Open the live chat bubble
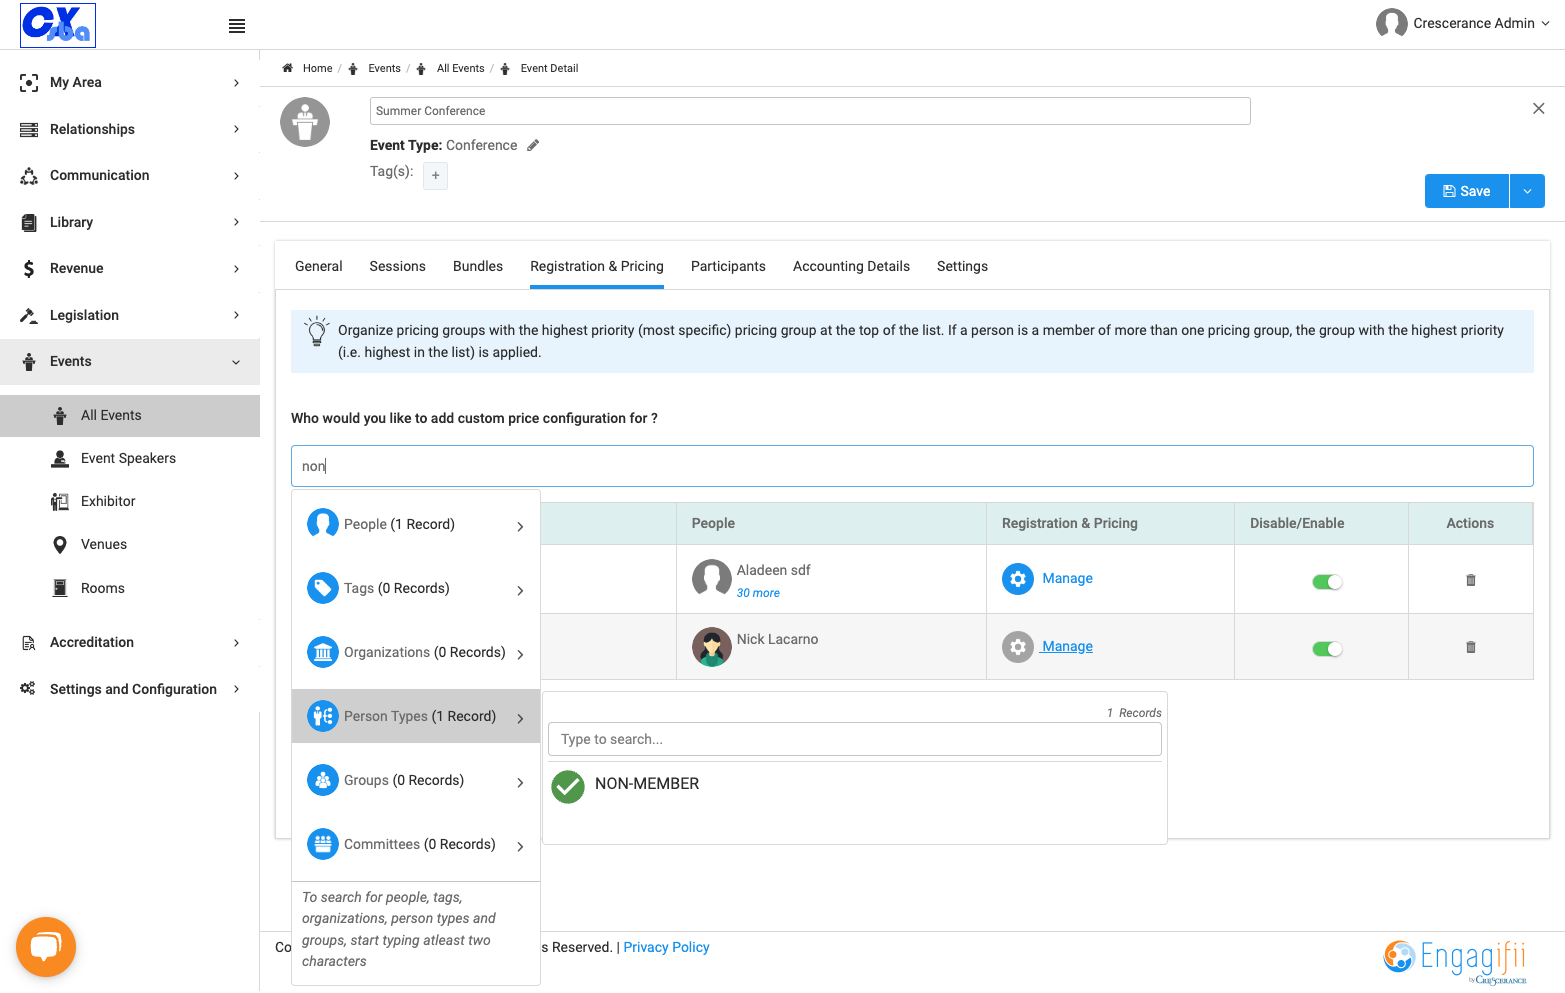Image resolution: width=1565 pixels, height=993 pixels. (46, 946)
